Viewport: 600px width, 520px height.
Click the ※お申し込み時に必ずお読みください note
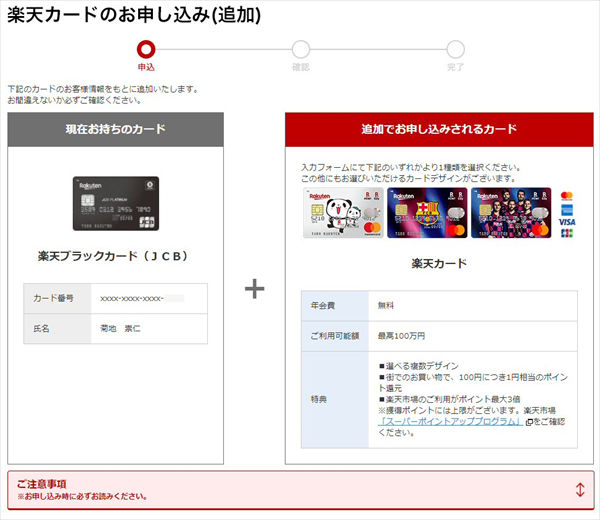[x=82, y=497]
